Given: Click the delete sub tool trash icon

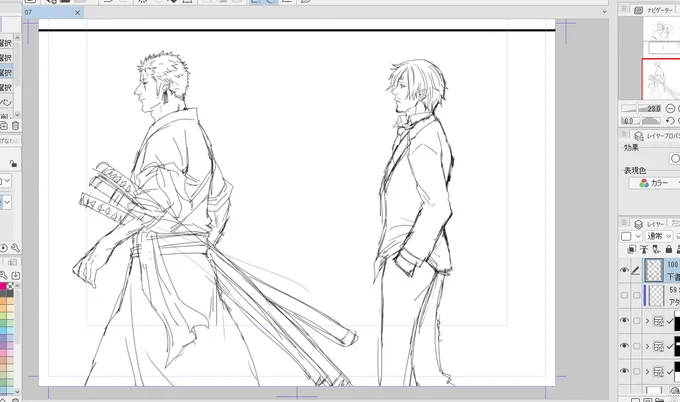Looking at the screenshot, I should [15, 126].
